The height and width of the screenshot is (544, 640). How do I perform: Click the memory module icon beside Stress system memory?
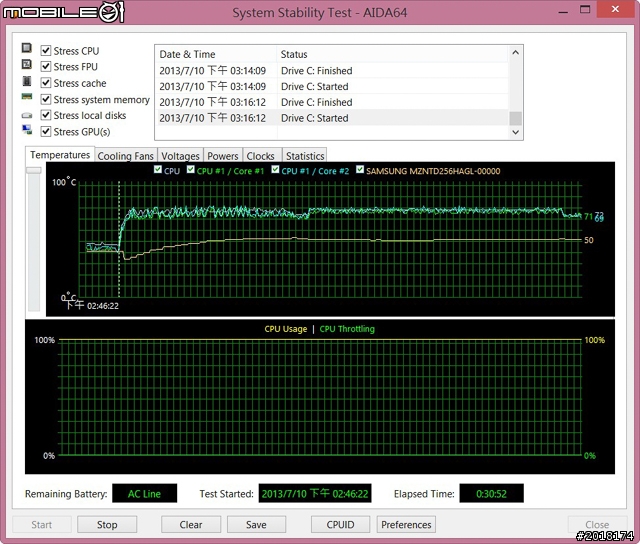coord(27,97)
